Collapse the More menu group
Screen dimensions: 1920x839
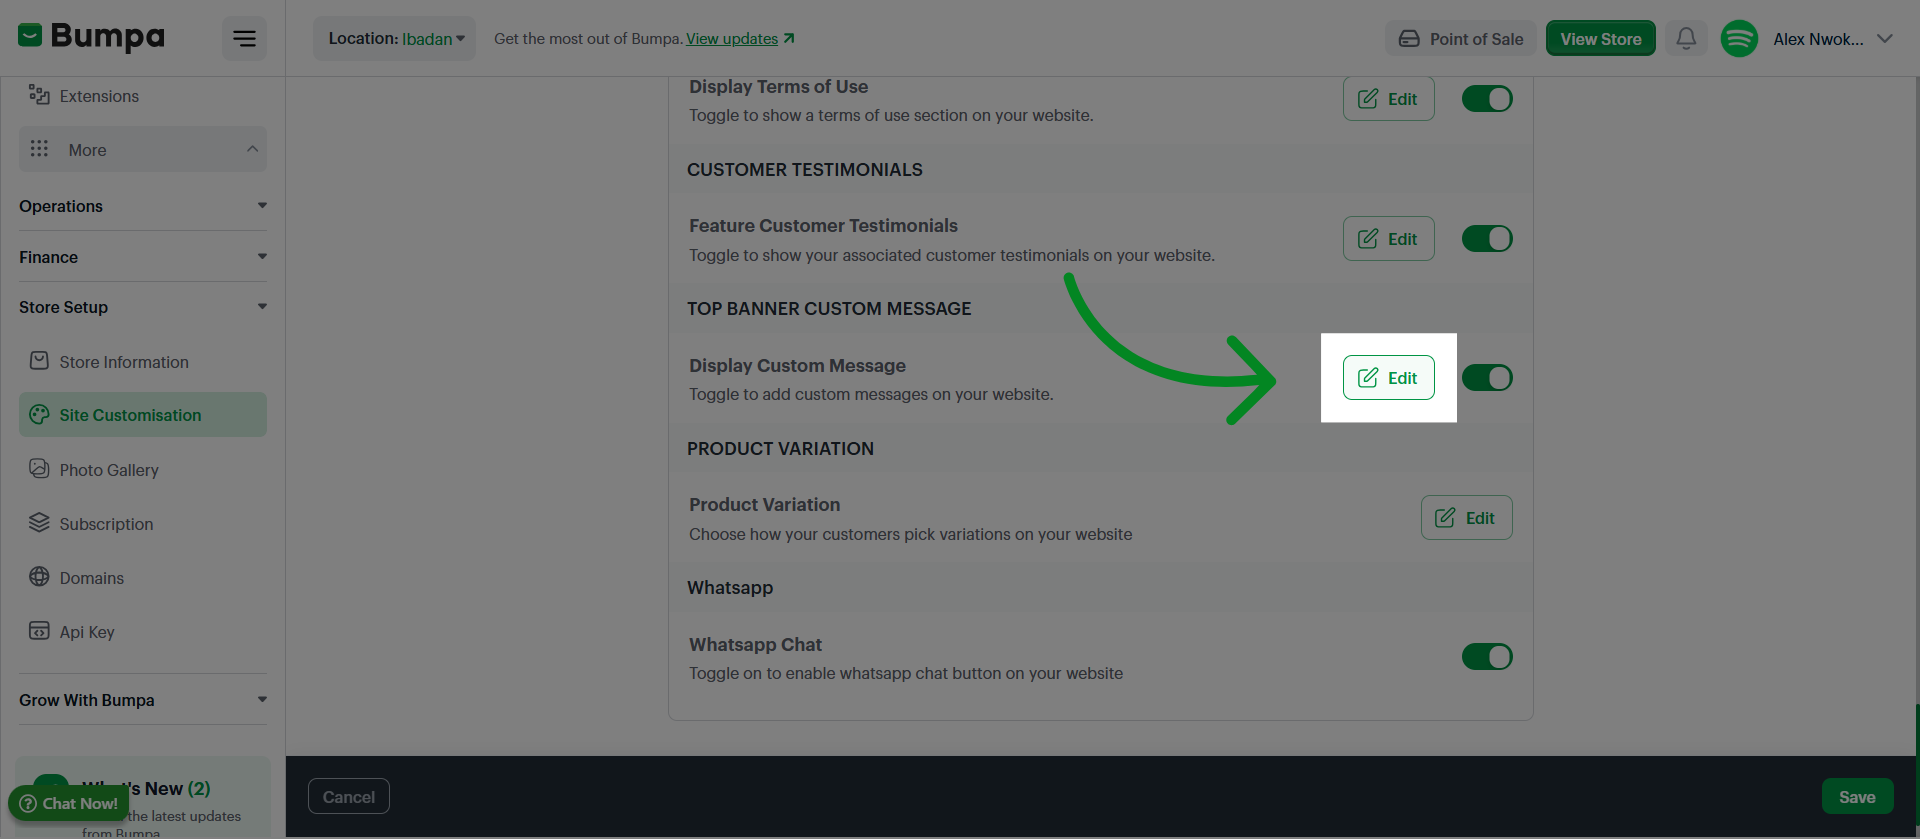[143, 149]
